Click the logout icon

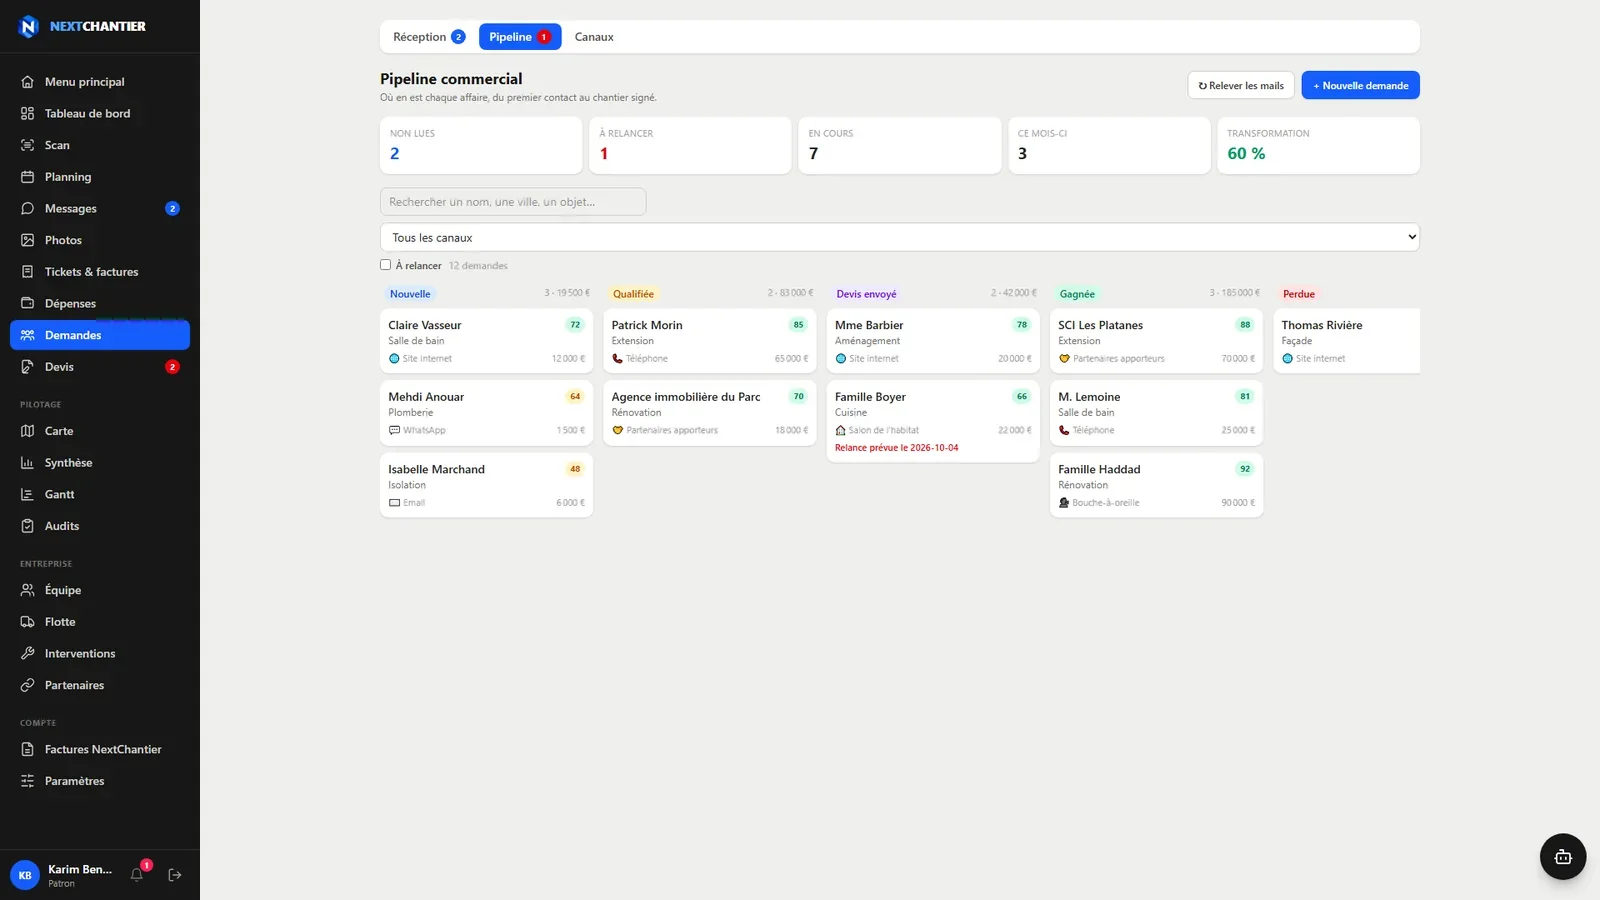point(175,875)
